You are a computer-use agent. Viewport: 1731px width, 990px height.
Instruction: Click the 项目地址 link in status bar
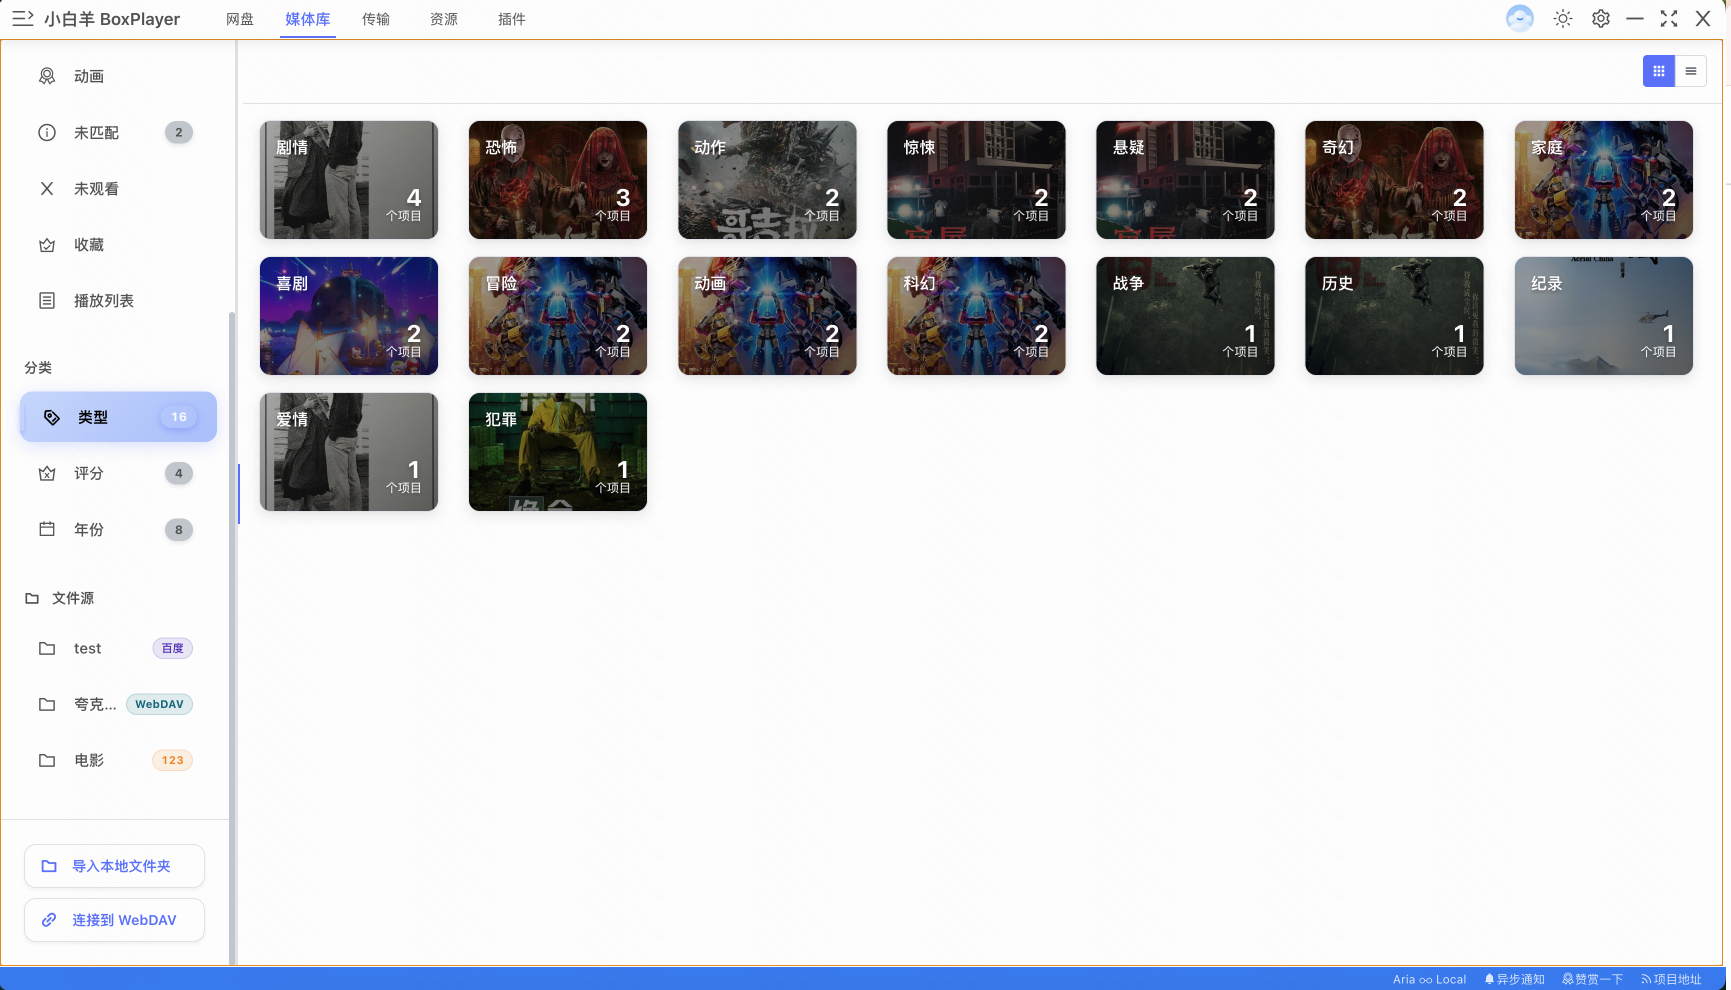(1672, 979)
